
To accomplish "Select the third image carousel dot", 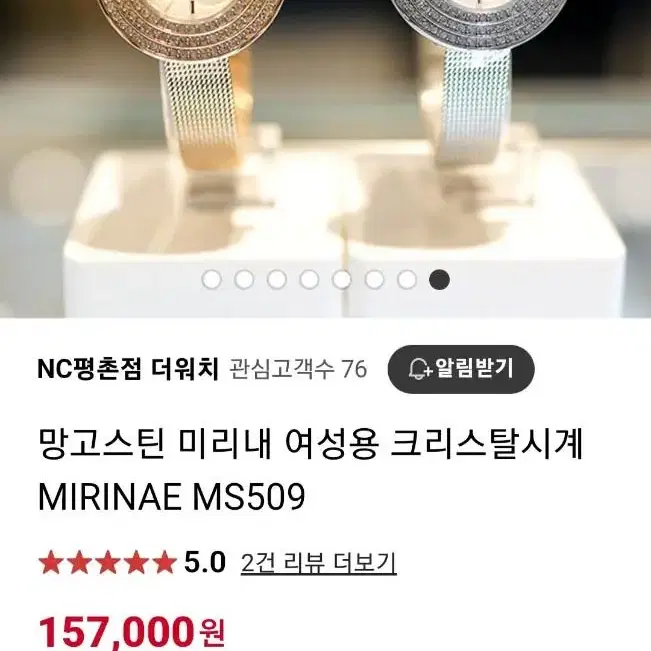I will (277, 279).
